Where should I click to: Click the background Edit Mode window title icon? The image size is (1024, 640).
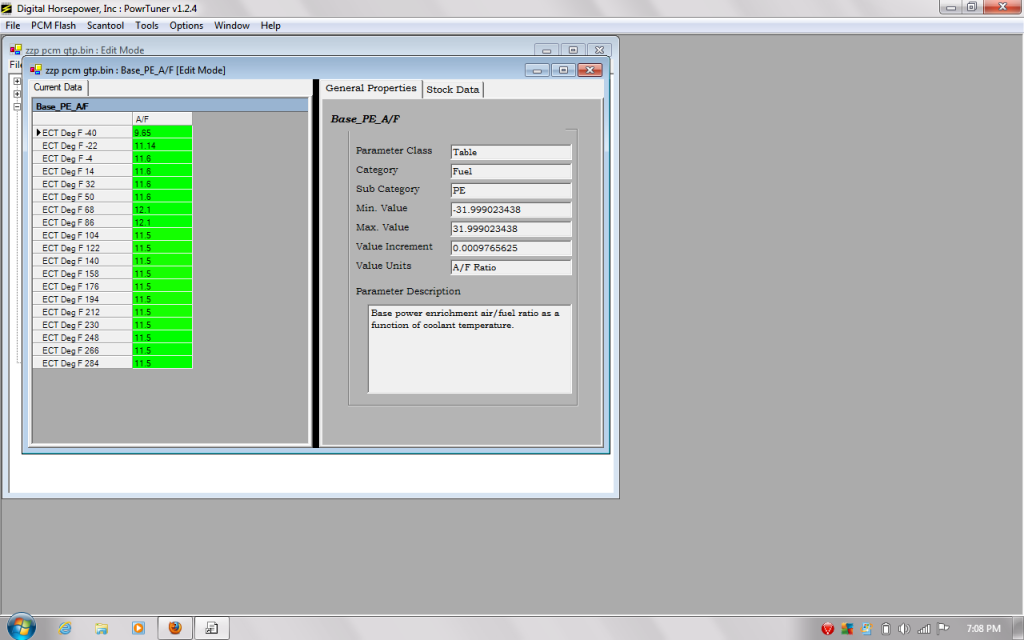click(16, 50)
